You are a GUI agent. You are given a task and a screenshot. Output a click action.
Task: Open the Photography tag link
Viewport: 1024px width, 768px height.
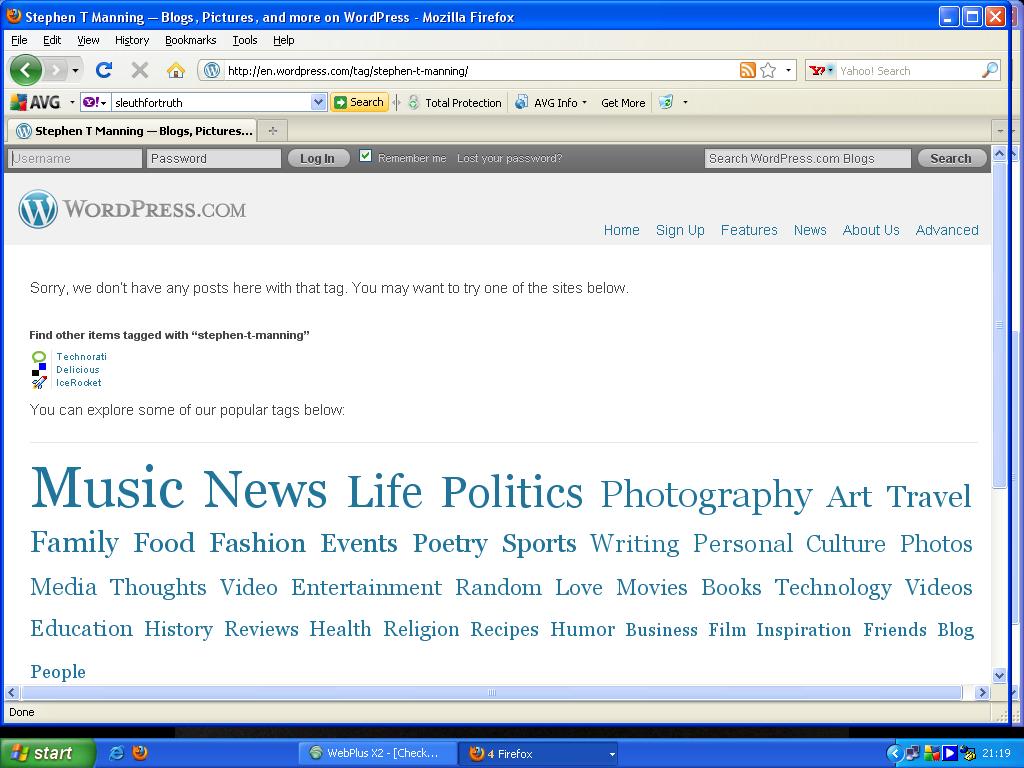click(x=706, y=496)
